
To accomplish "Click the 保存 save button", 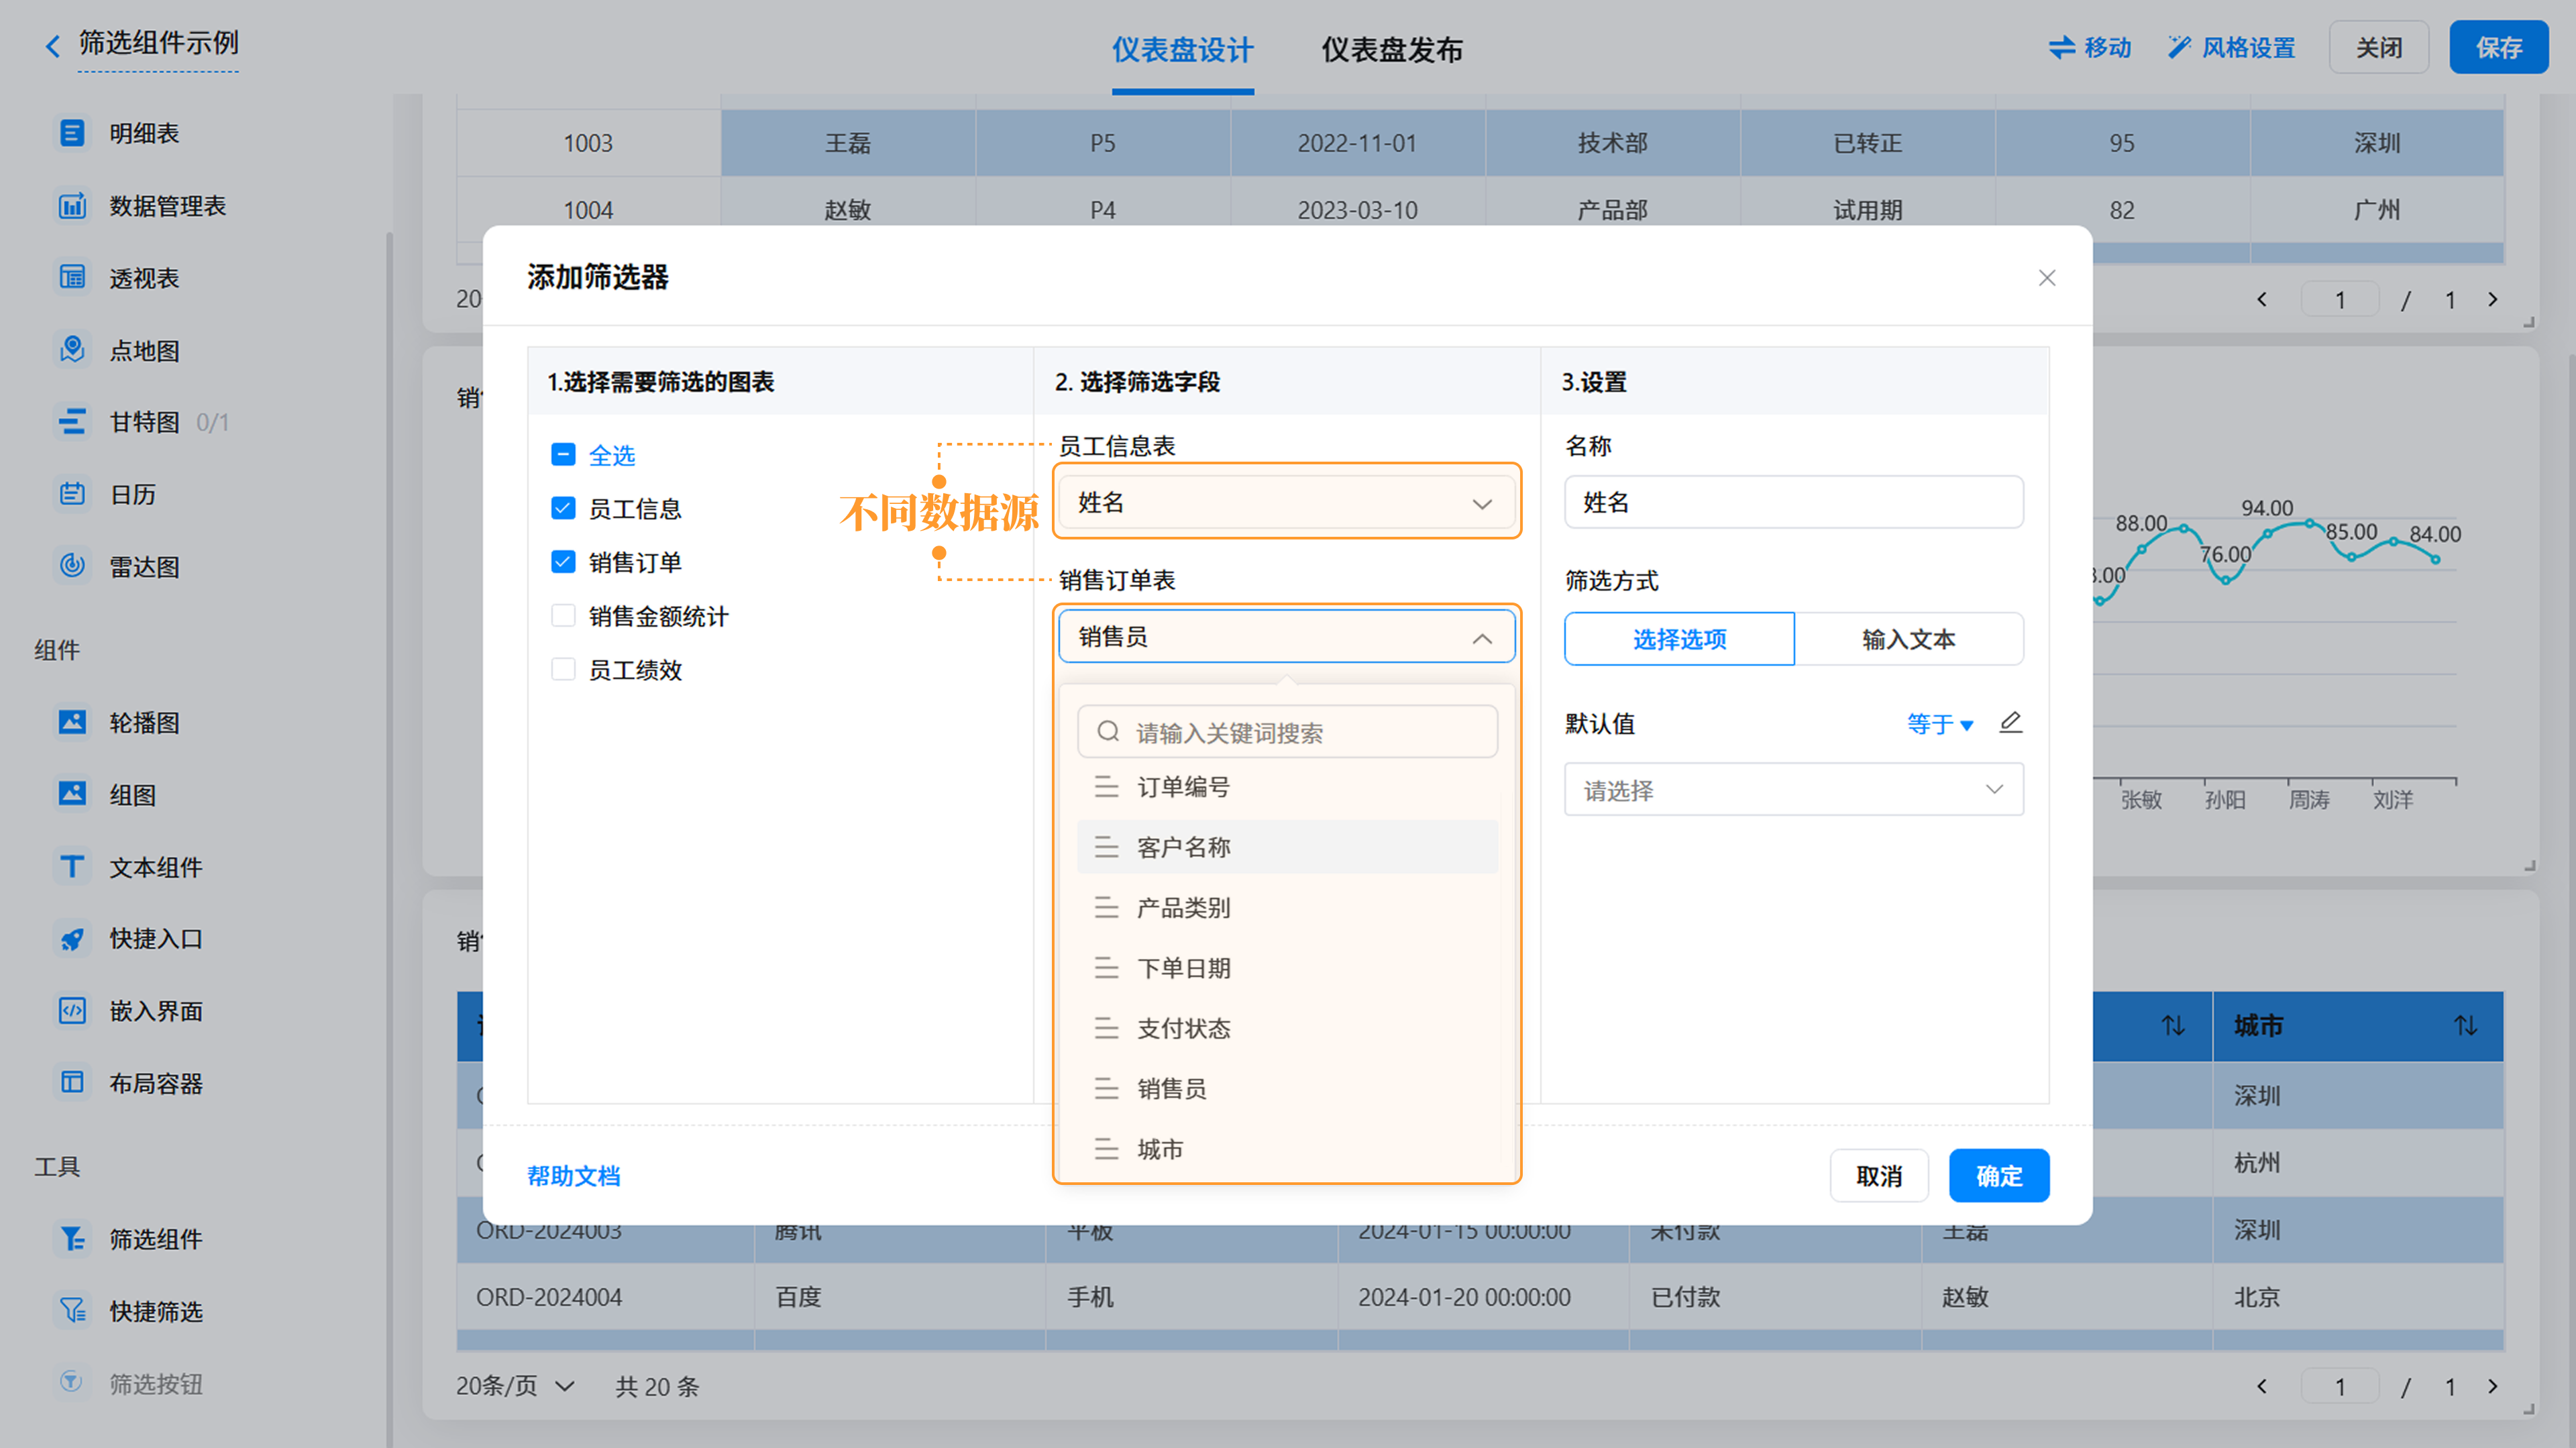I will point(2498,47).
